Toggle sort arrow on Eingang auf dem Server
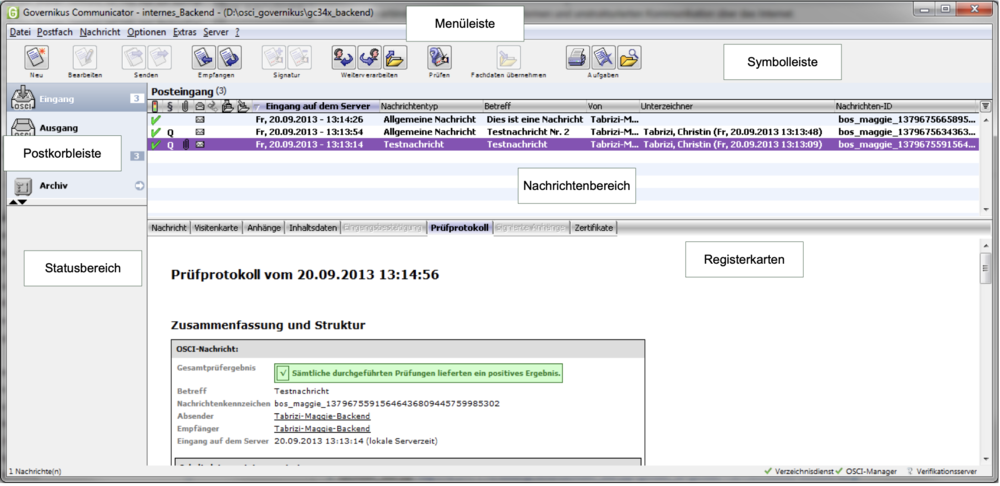Viewport: 1000px width, 486px height. click(x=257, y=107)
